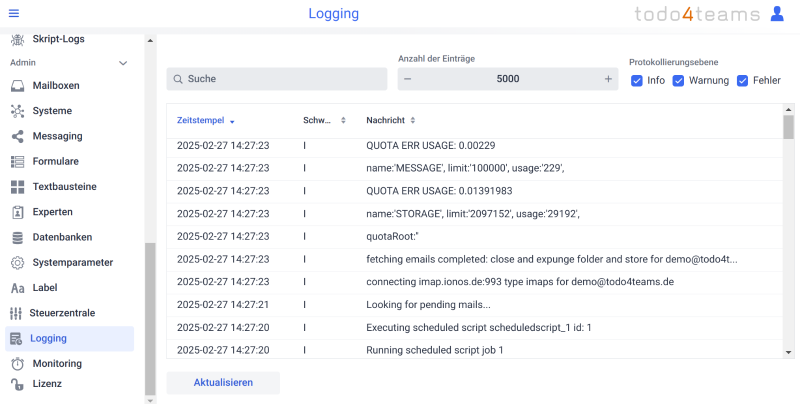Open Experten menu entry

(x=53, y=212)
